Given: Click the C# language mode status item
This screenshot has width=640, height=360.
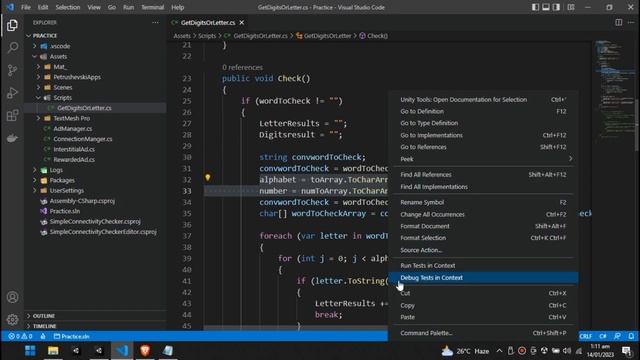Looking at the screenshot, I should (603, 336).
